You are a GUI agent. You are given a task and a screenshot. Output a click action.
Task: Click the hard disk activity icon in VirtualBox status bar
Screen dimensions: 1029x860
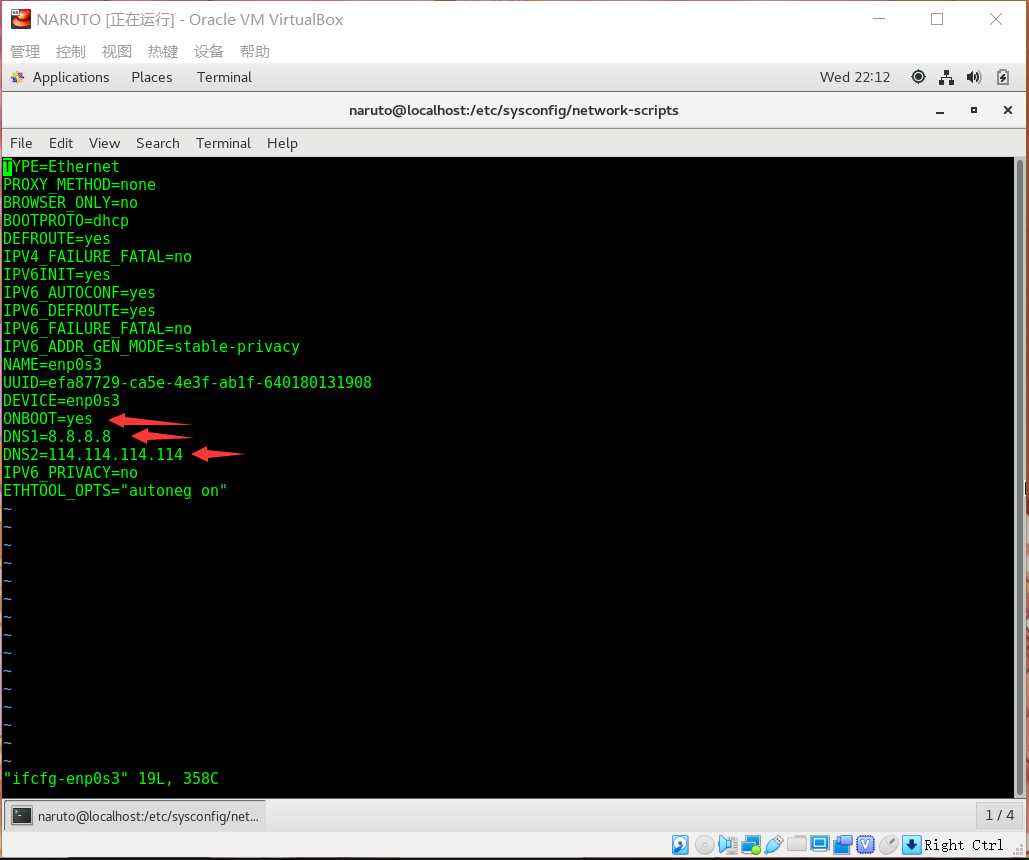680,844
